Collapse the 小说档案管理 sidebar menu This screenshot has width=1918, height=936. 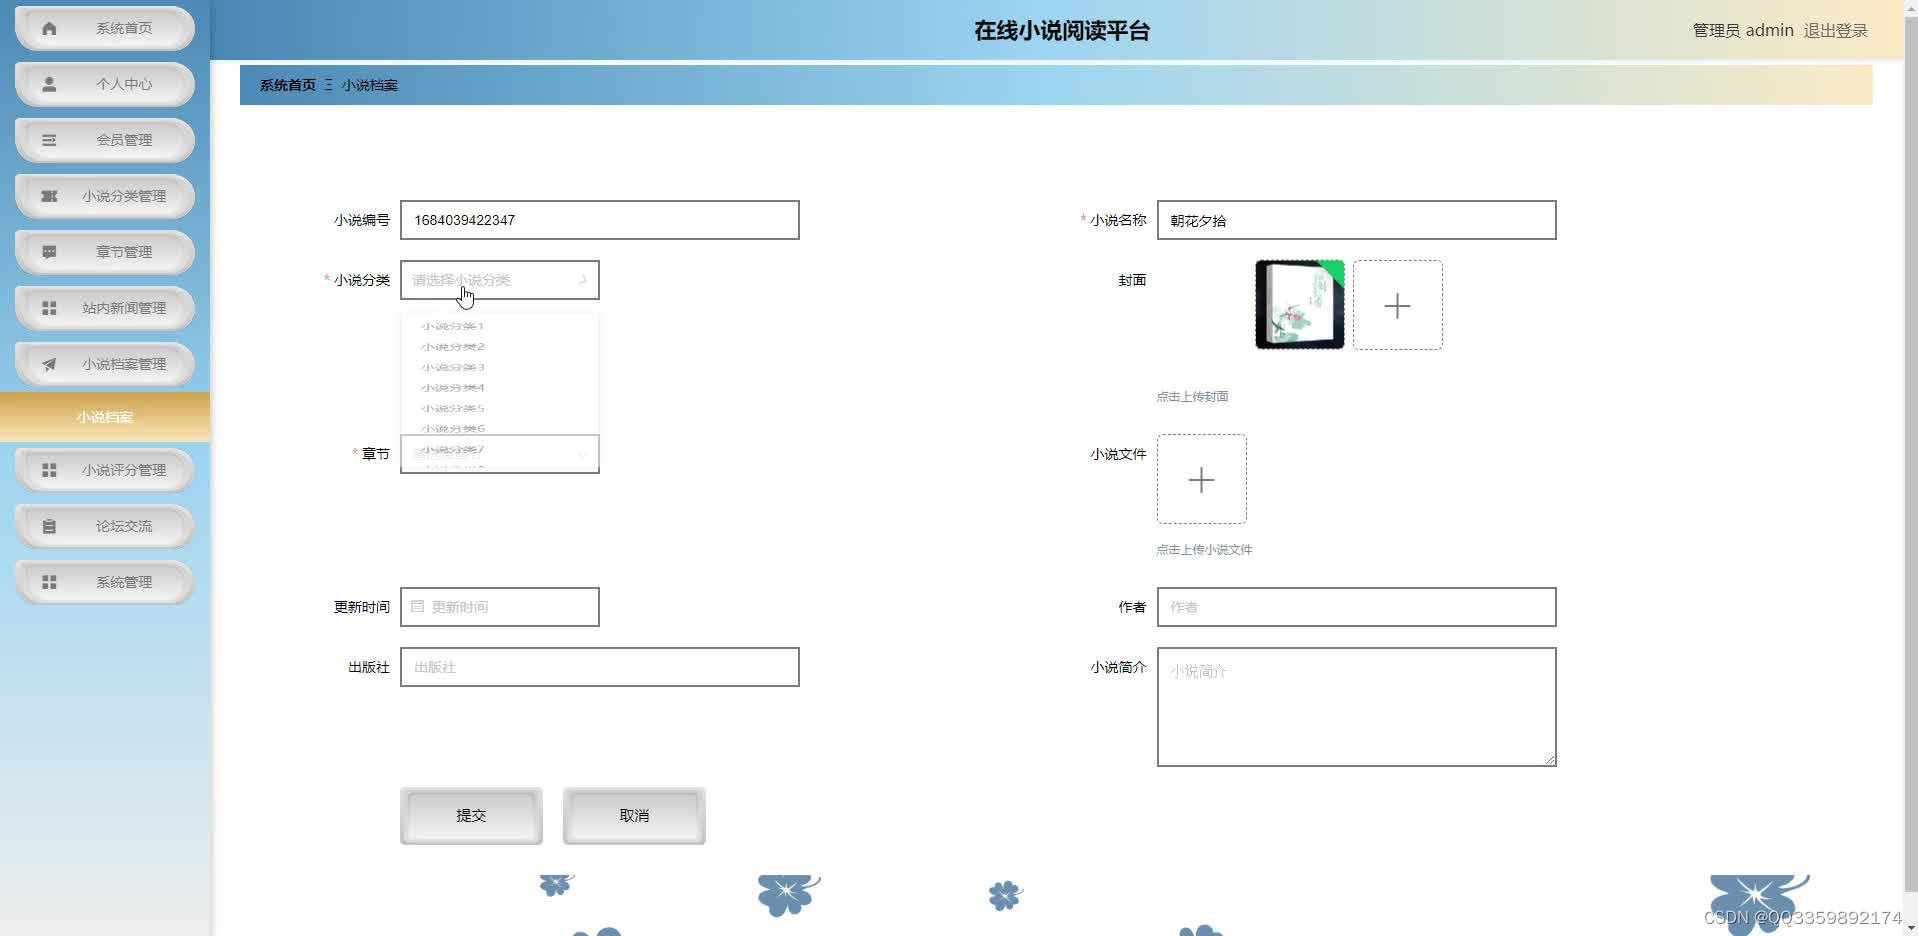(x=105, y=364)
